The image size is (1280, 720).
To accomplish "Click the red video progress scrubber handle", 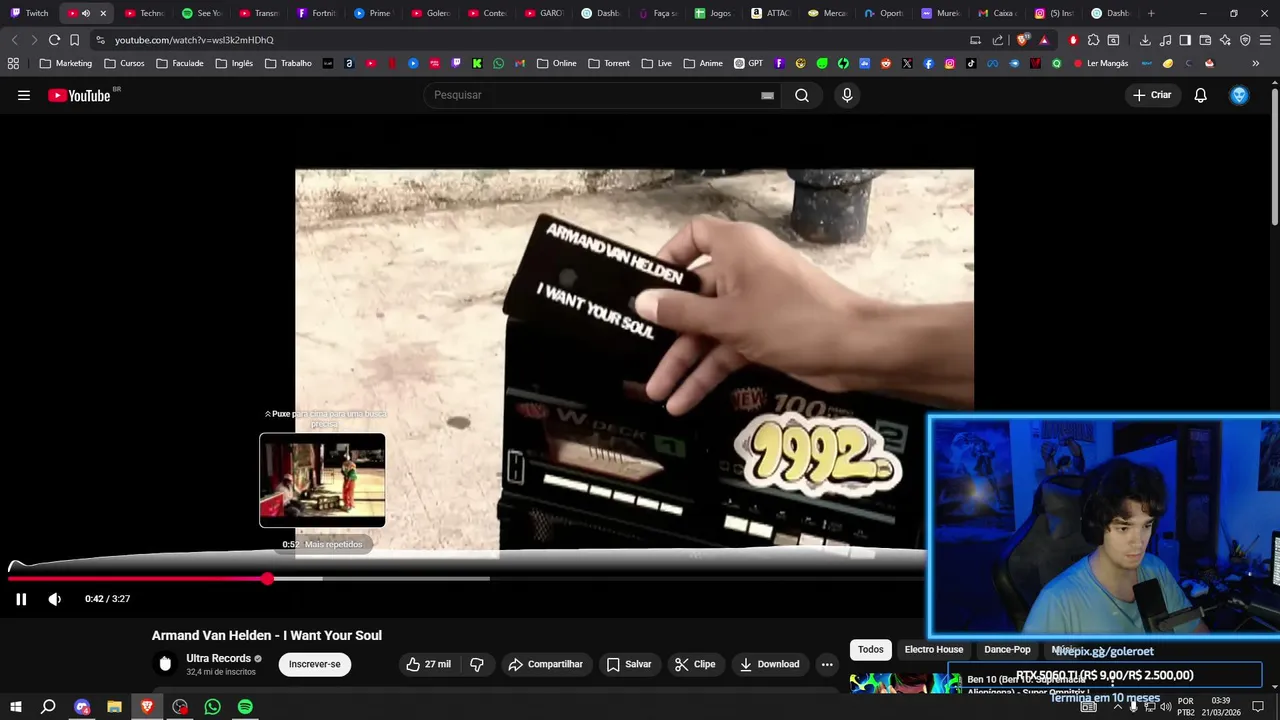I will coord(268,578).
